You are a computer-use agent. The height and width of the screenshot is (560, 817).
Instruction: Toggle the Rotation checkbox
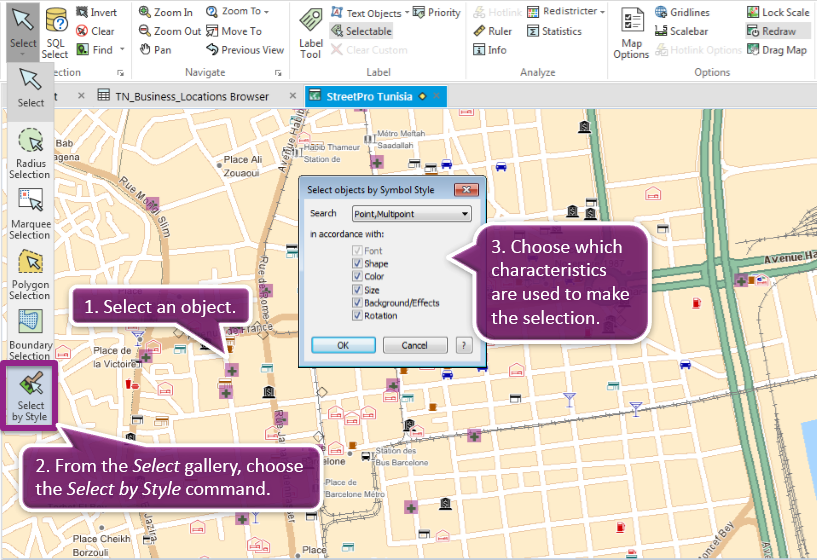point(357,316)
